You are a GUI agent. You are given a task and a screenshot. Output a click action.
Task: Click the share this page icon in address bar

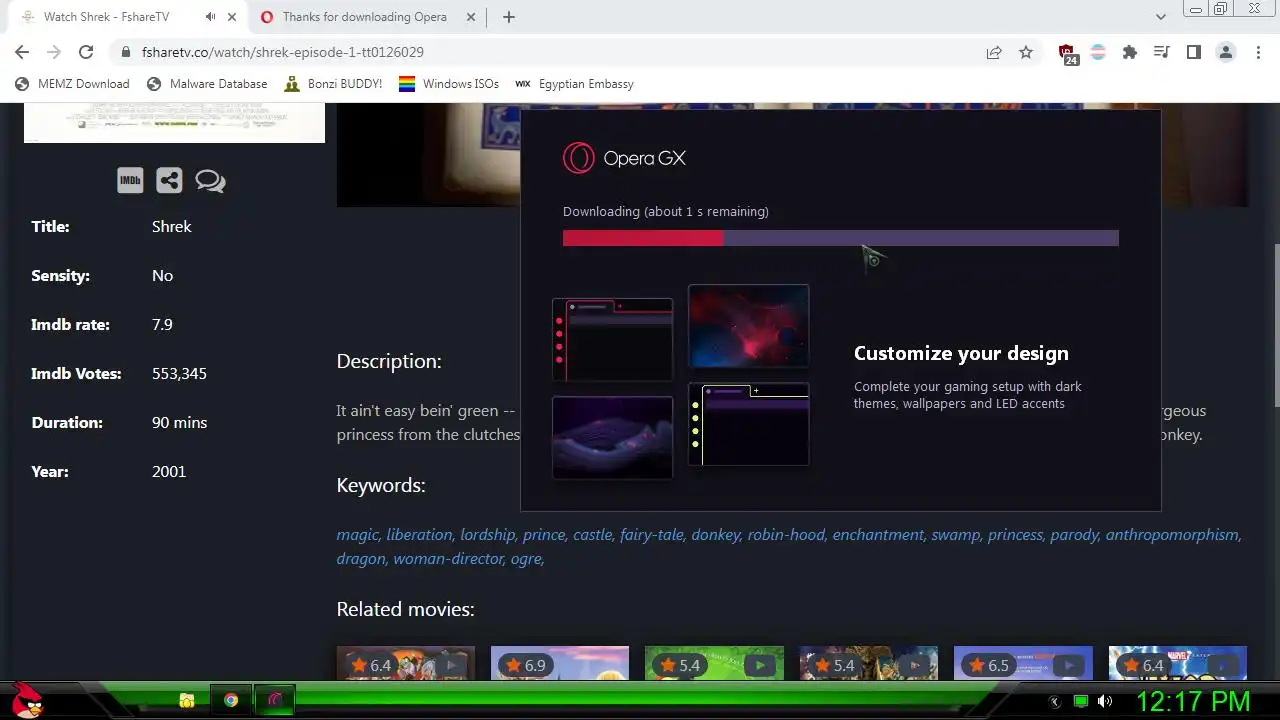coord(994,52)
